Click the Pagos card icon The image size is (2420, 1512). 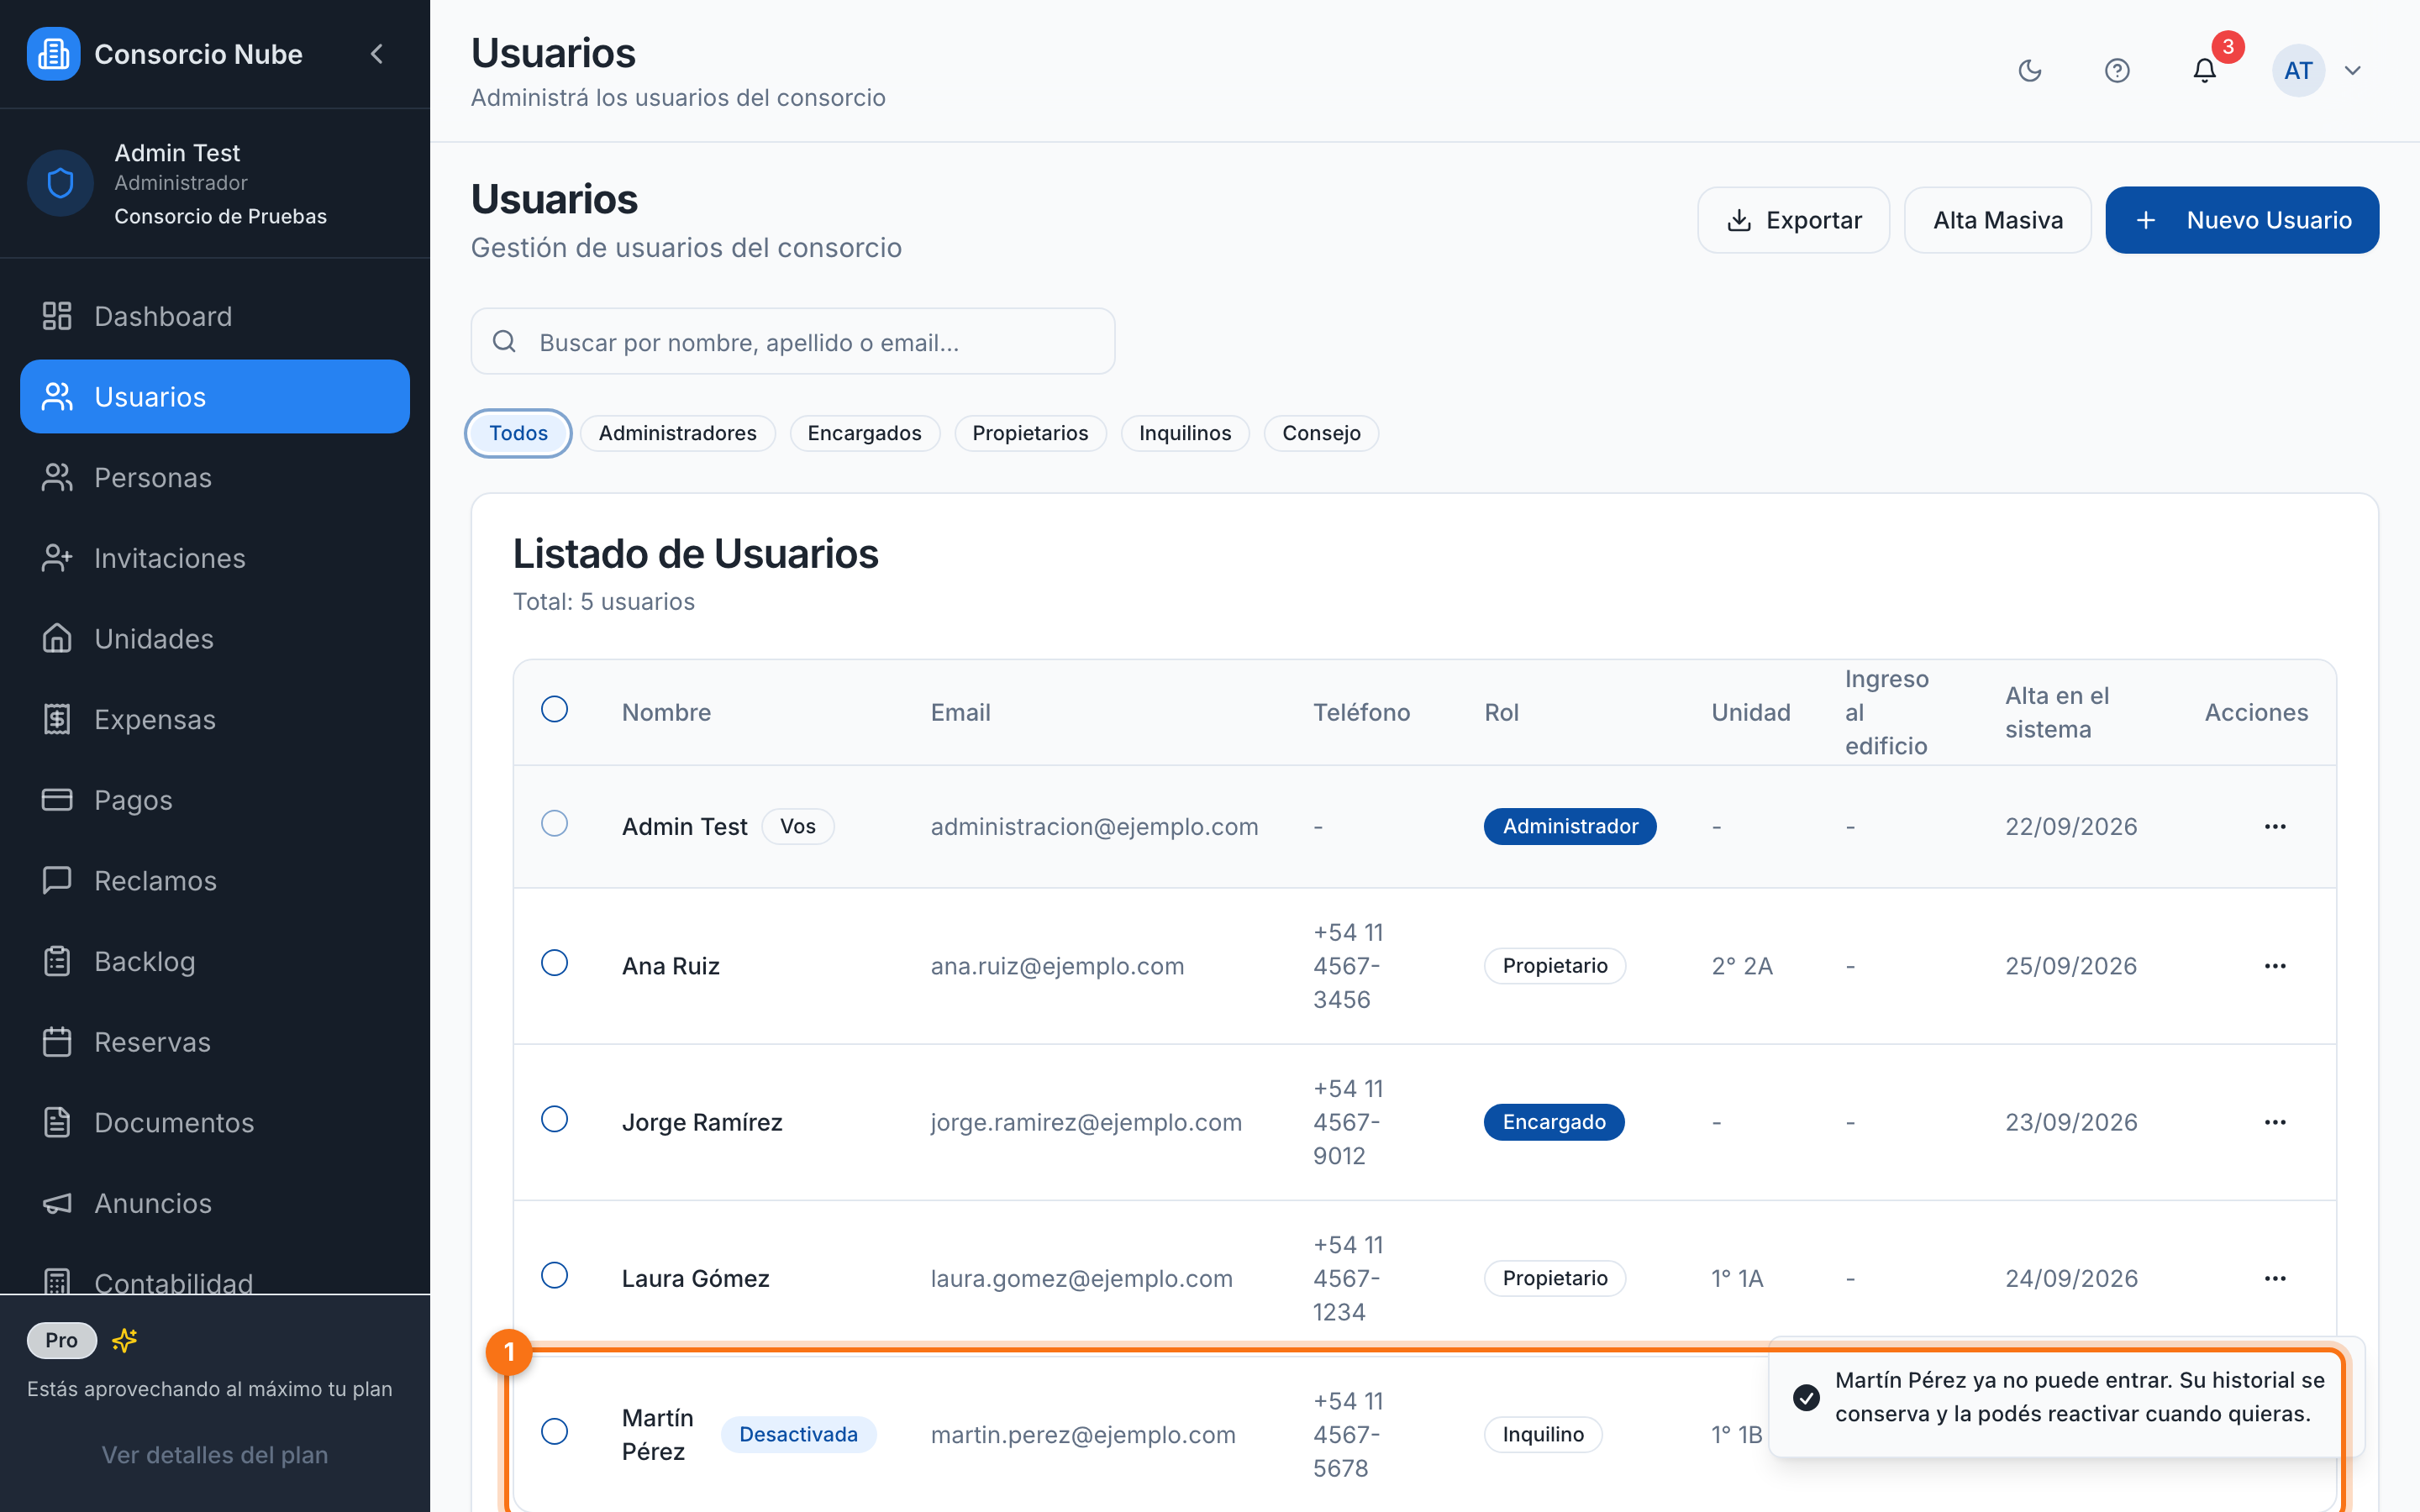click(x=57, y=800)
